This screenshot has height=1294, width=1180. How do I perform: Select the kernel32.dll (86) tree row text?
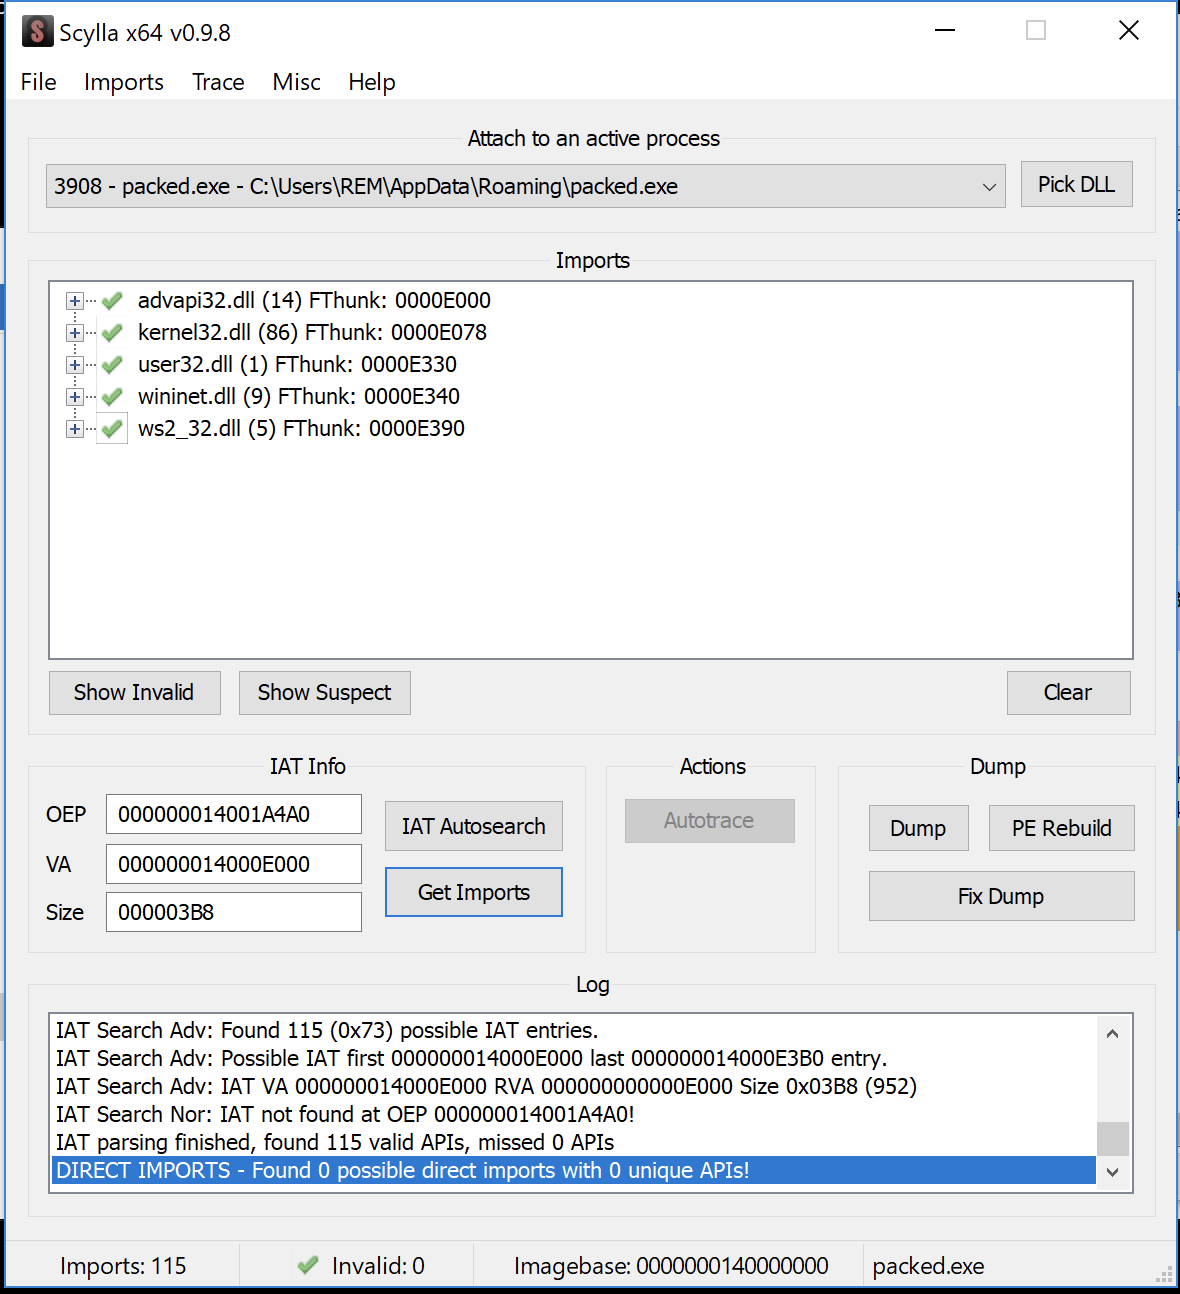click(312, 332)
